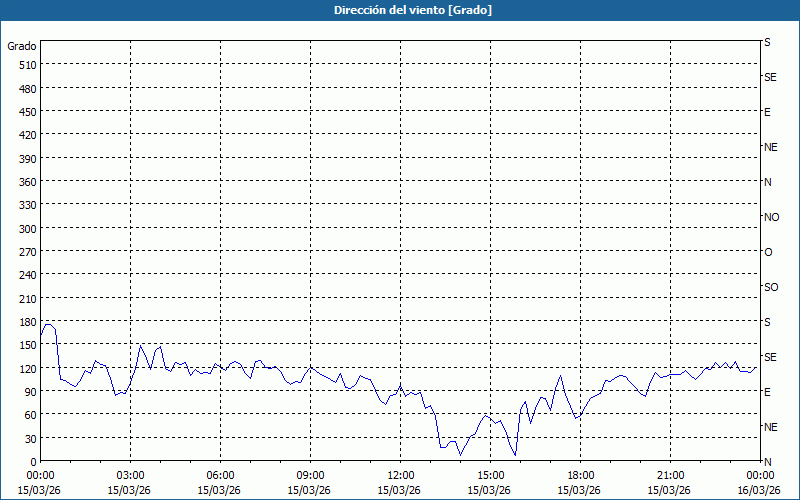Viewport: 800px width, 500px height.
Task: Click the 15:00 time label
Action: click(490, 475)
